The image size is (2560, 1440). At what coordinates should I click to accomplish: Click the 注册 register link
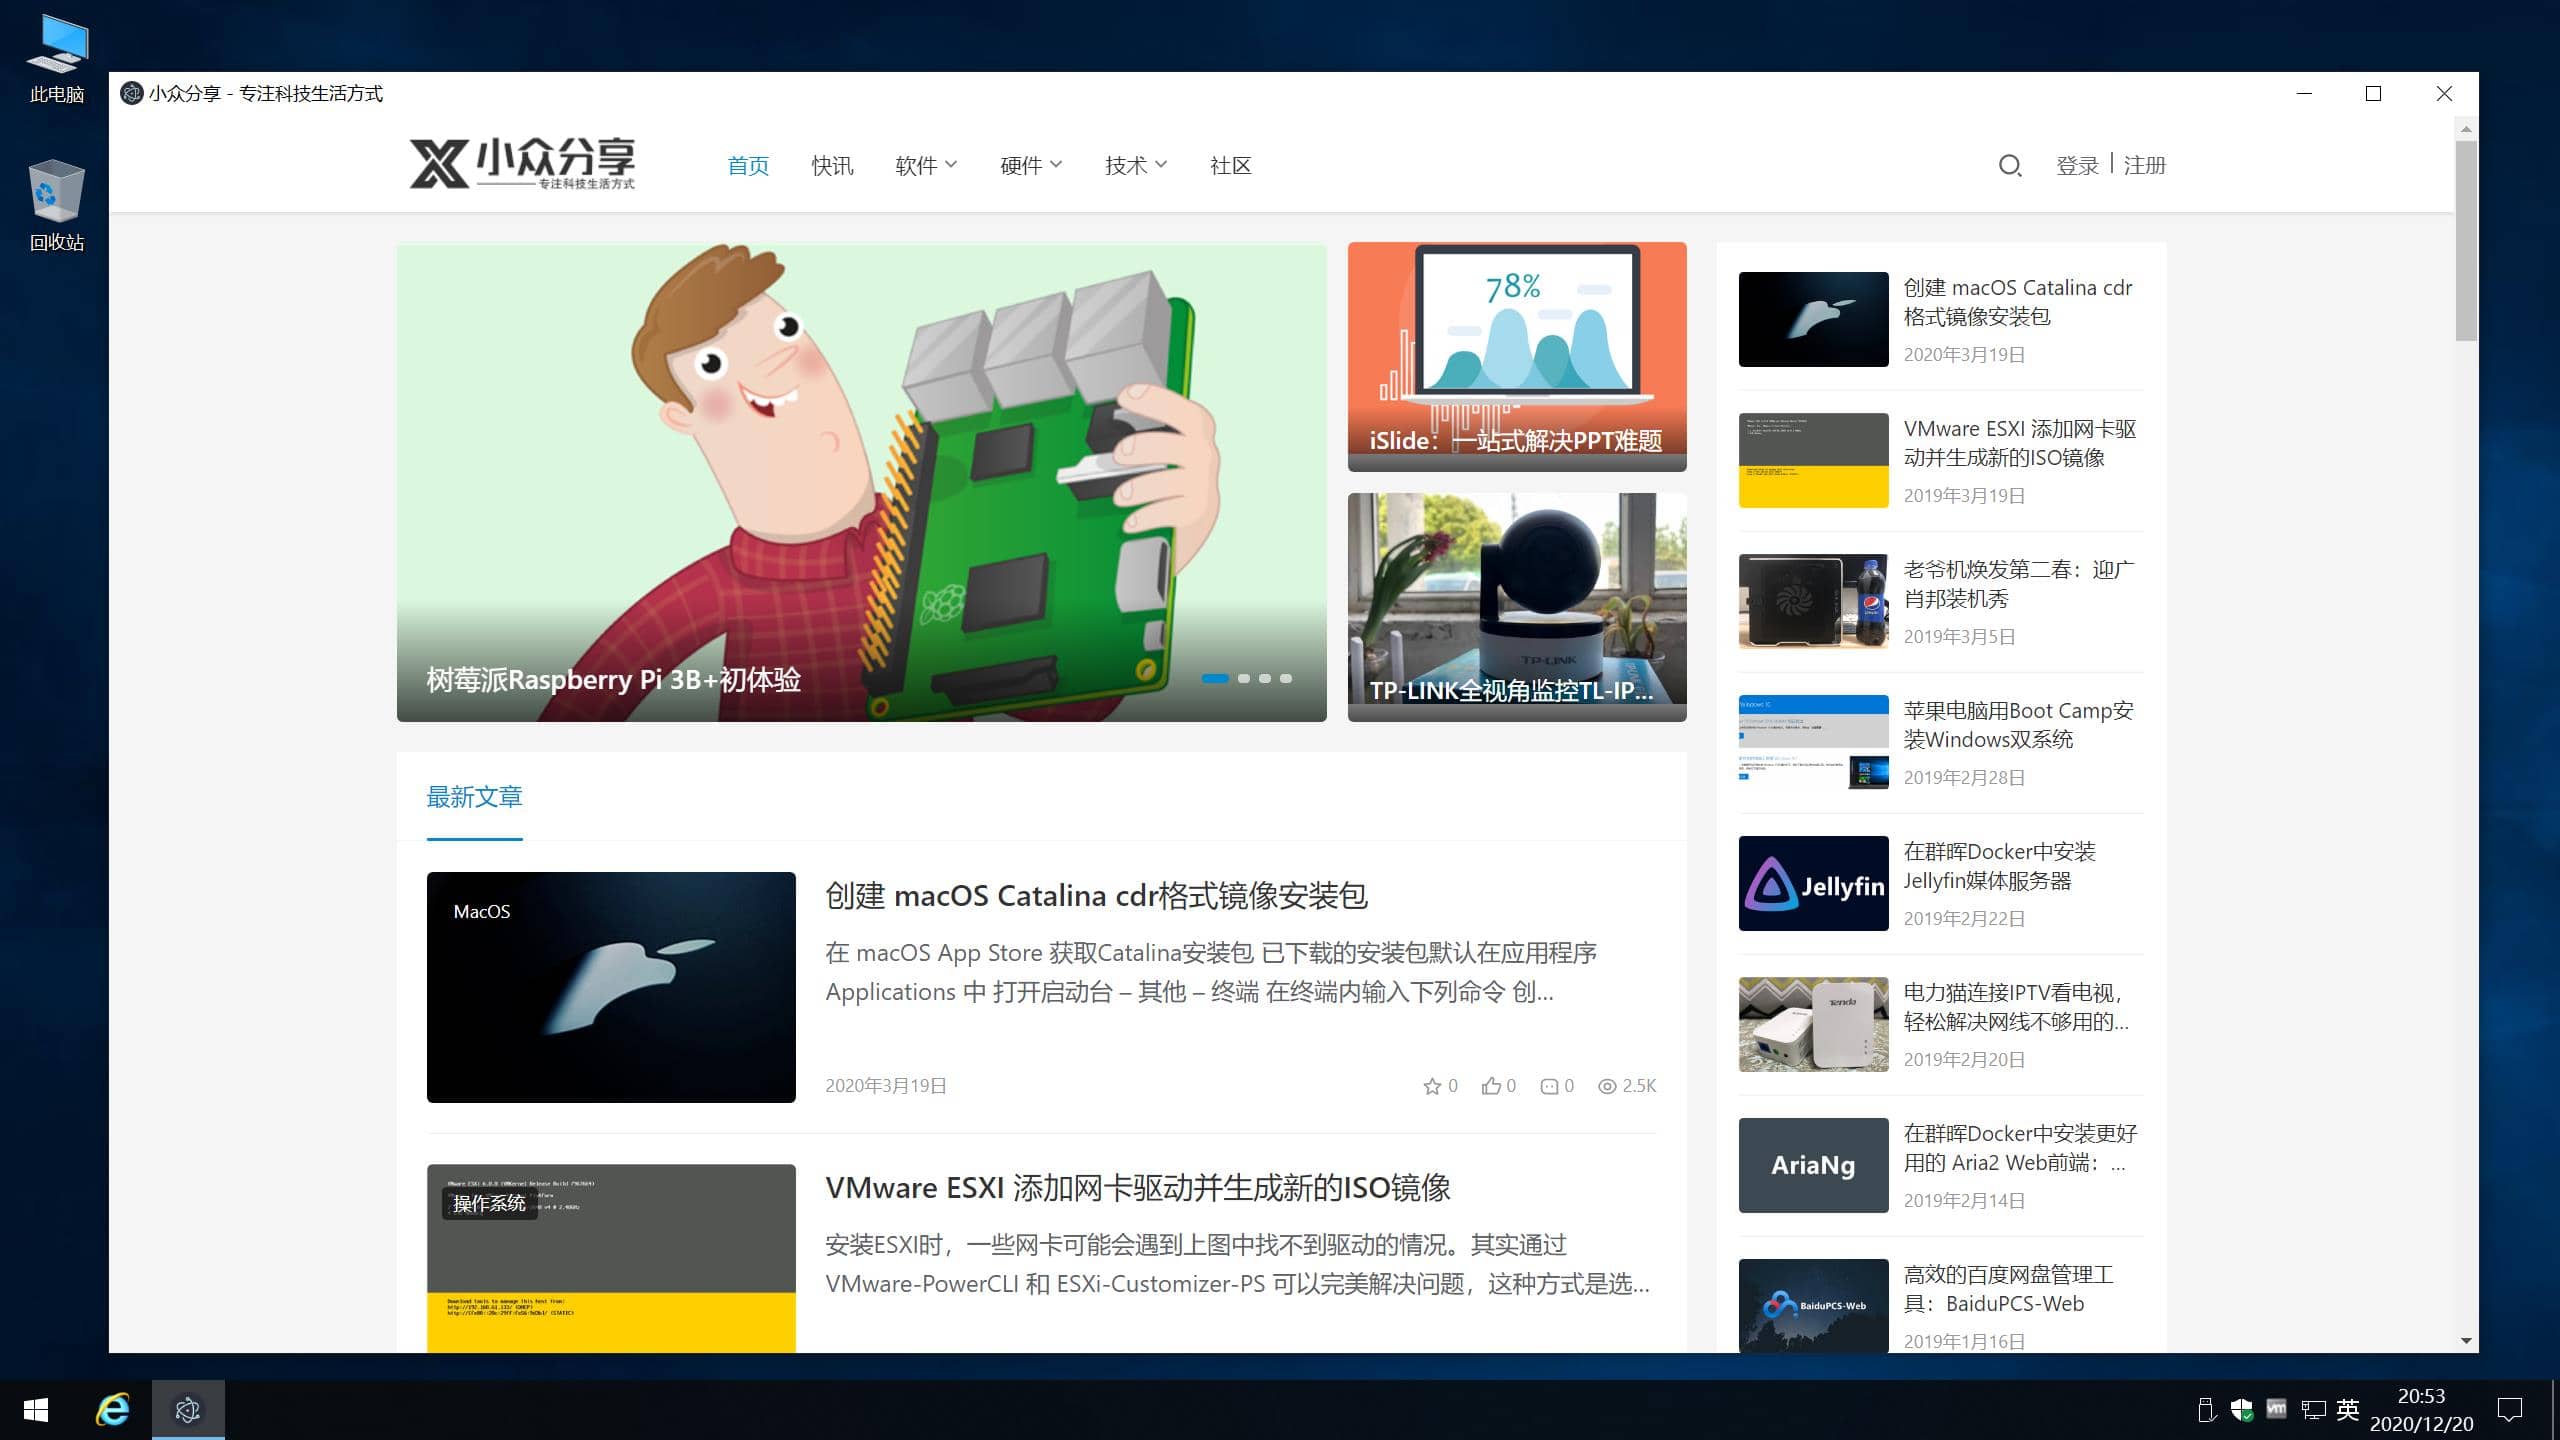tap(2144, 165)
